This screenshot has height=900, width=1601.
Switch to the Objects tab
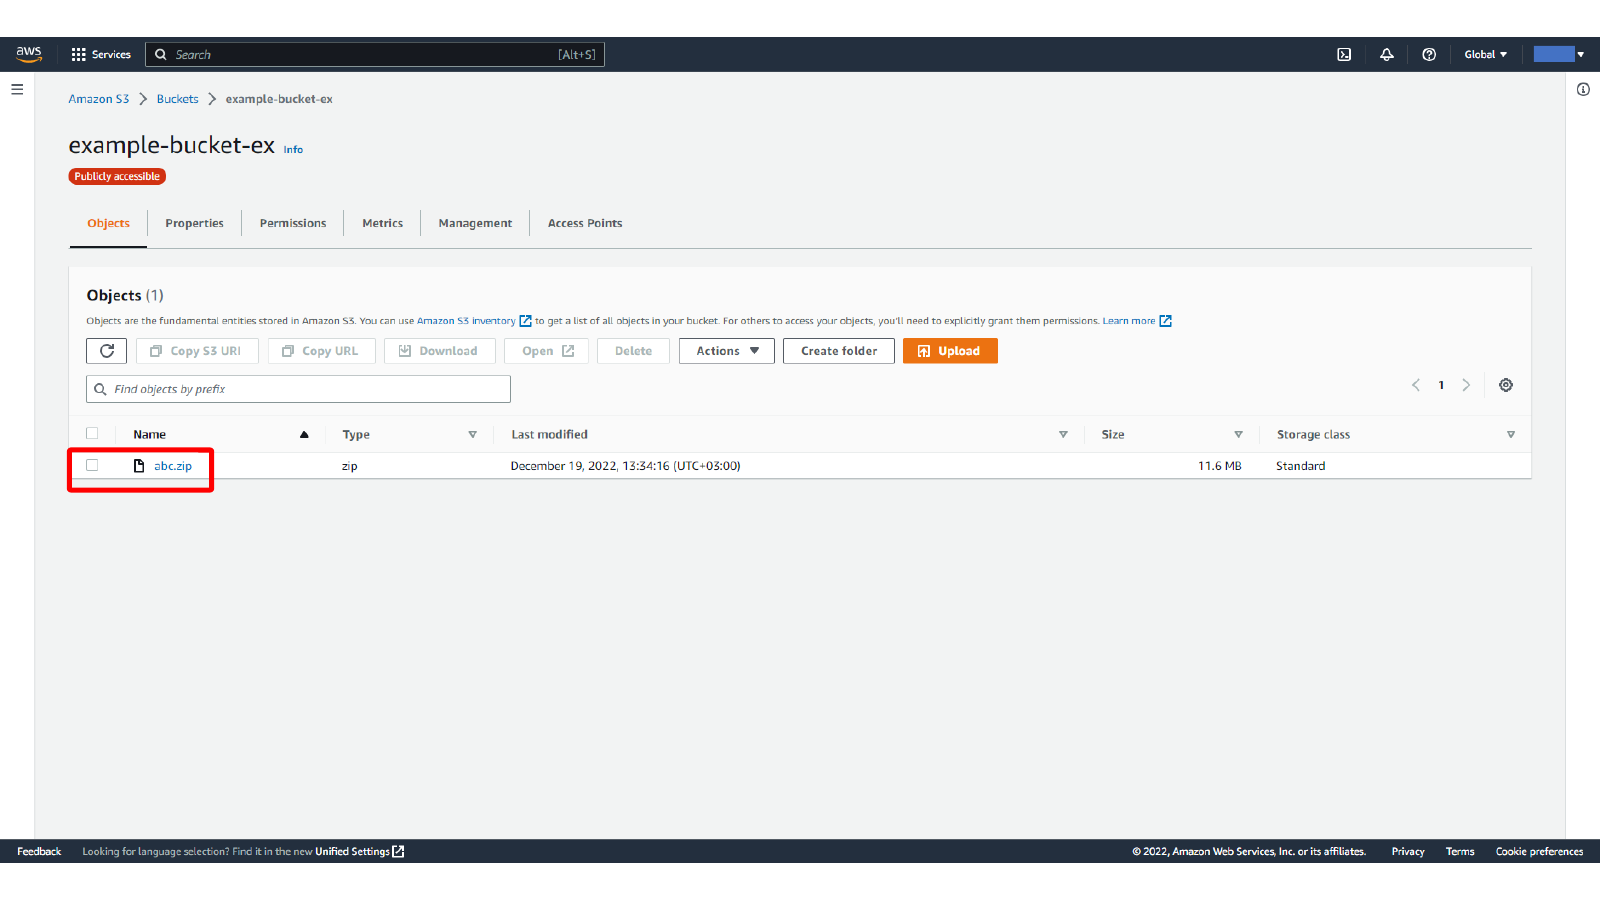(x=108, y=223)
